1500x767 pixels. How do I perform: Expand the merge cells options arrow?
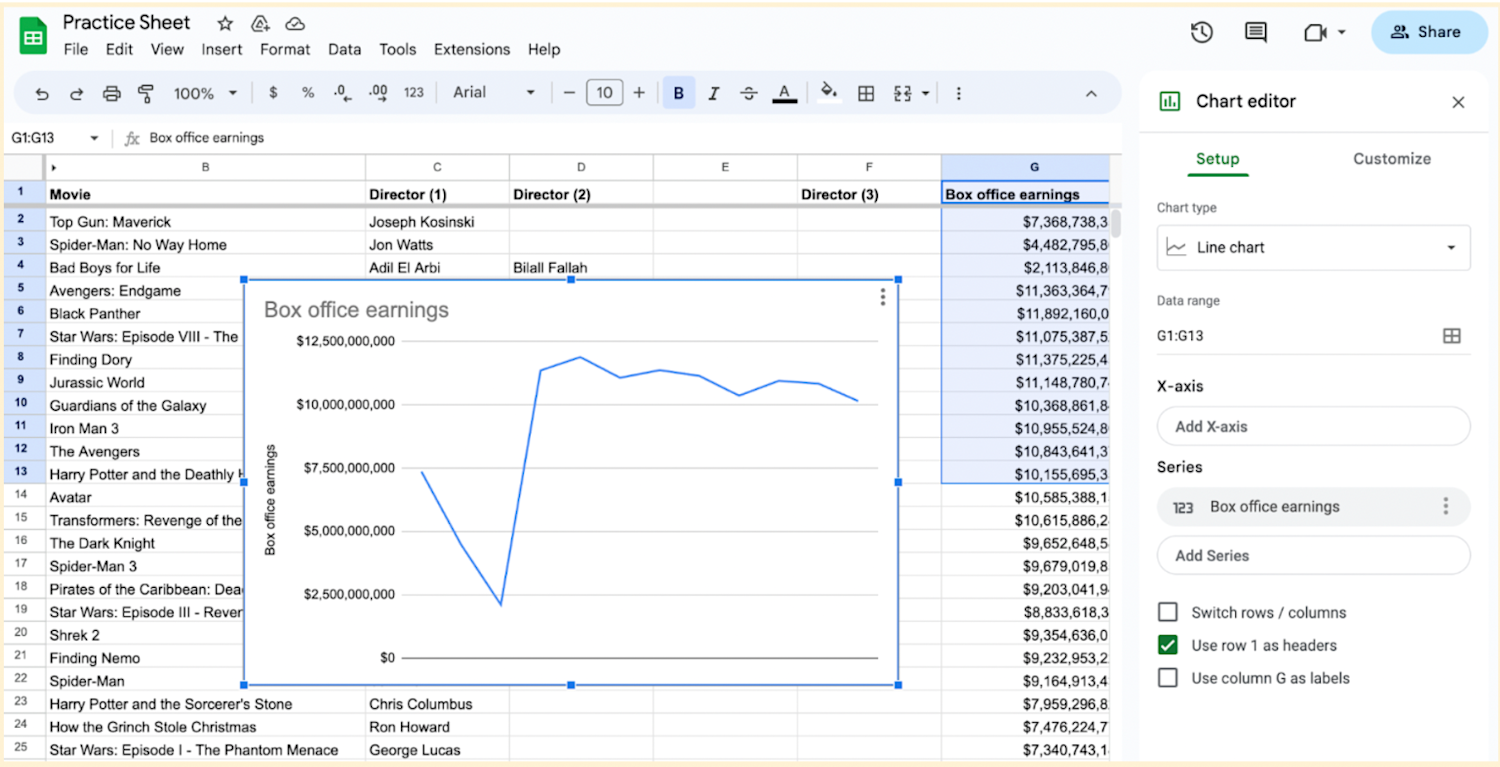pos(926,93)
